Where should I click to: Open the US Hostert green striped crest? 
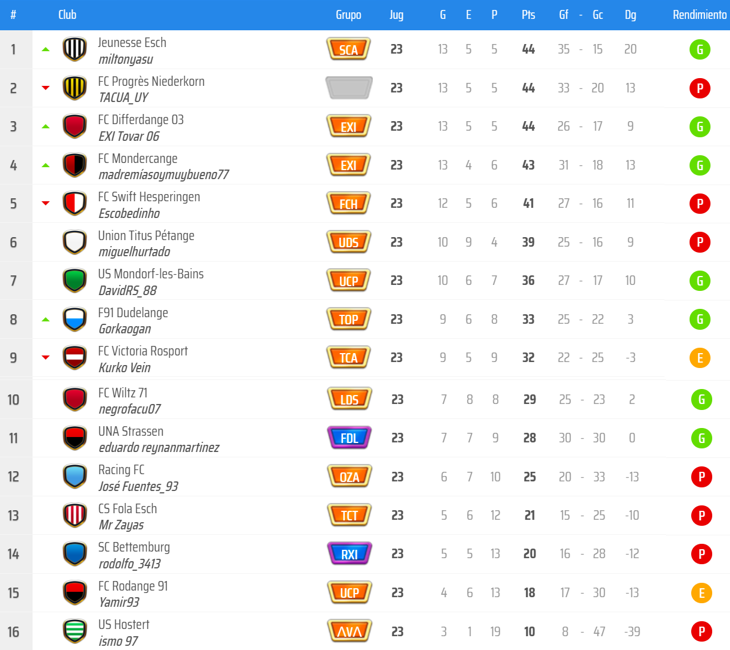coord(74,631)
